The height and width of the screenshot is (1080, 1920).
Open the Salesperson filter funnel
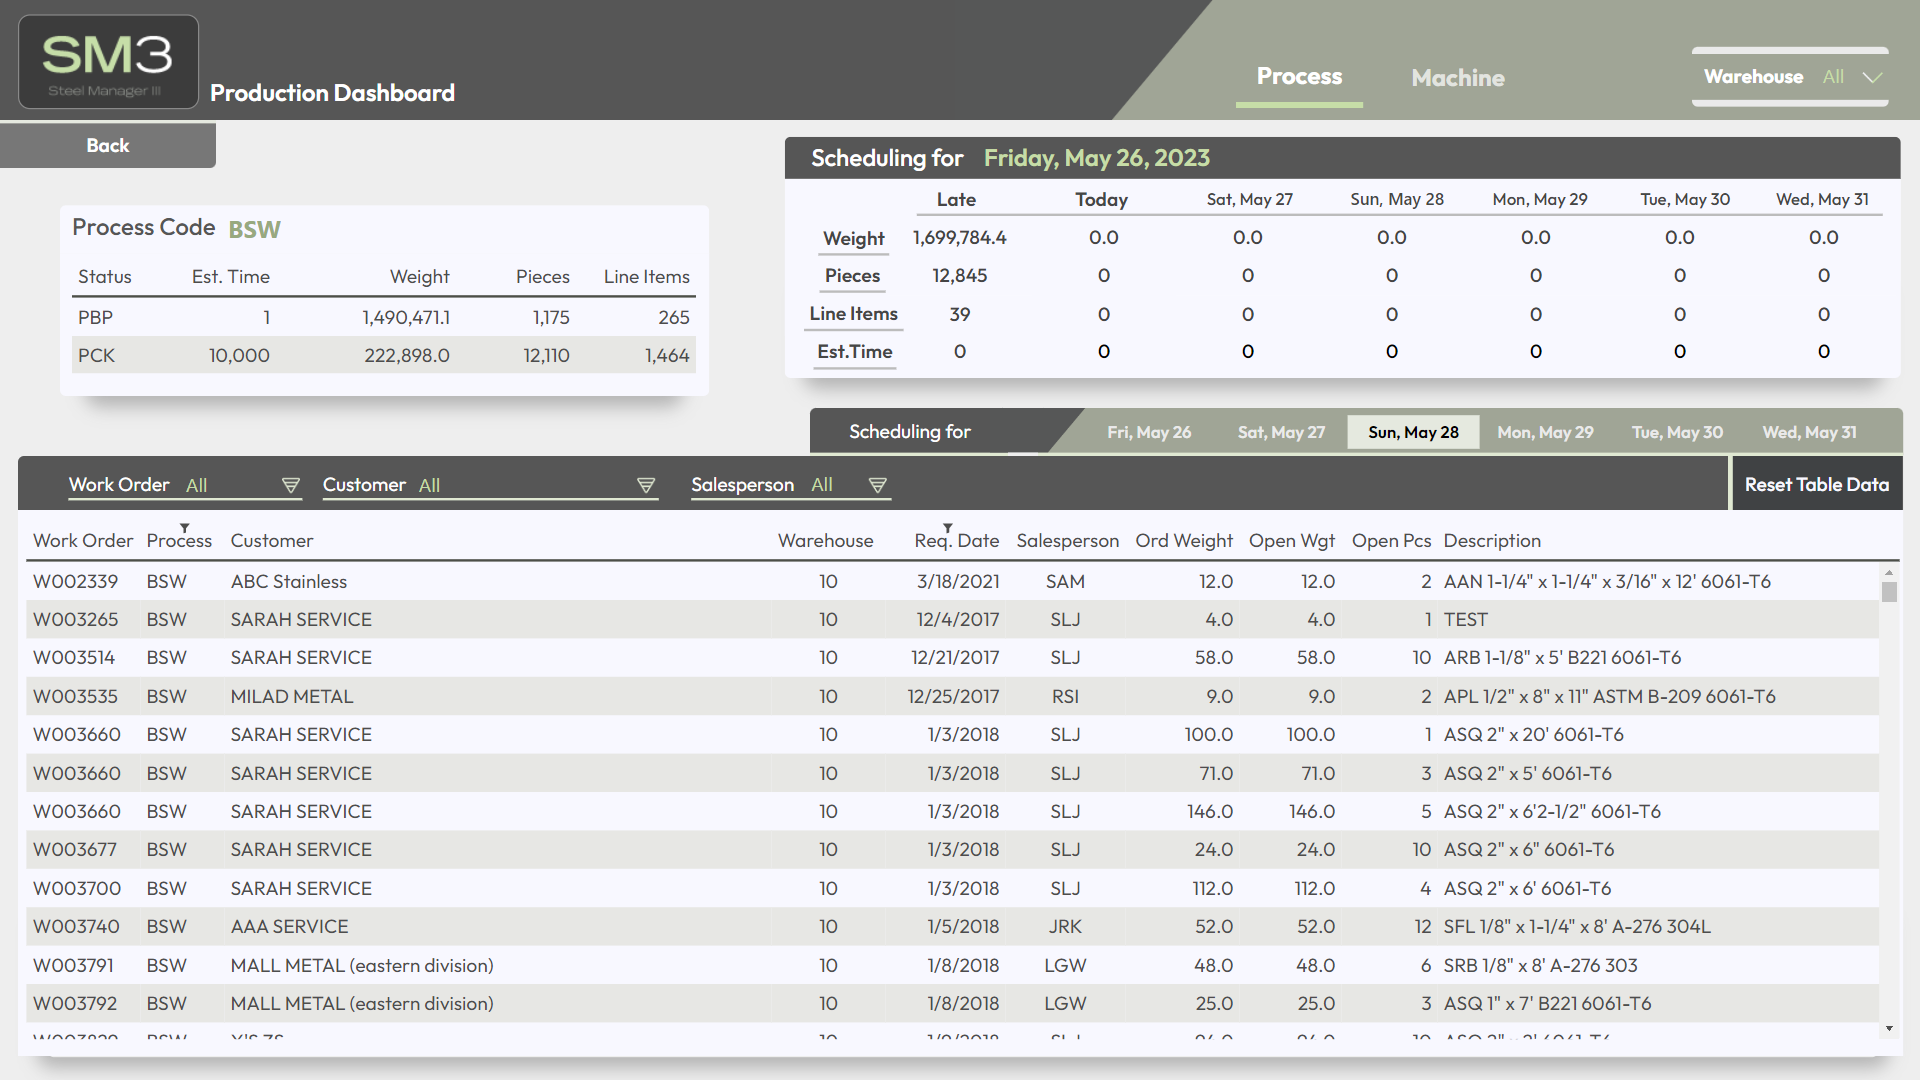pos(878,485)
